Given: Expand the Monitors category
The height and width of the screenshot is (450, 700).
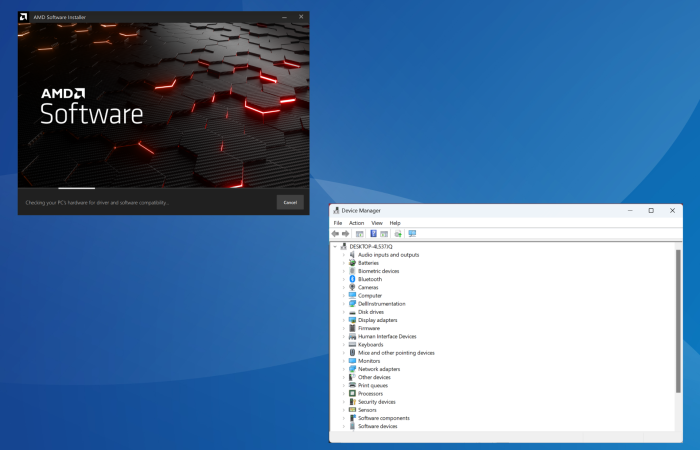Looking at the screenshot, I should click(344, 361).
